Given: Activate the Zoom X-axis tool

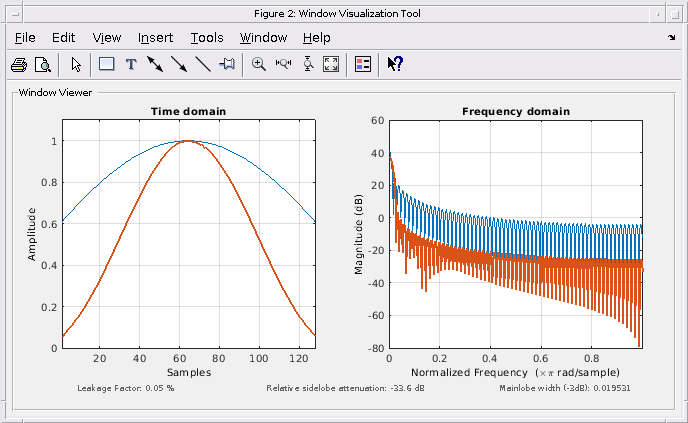Looking at the screenshot, I should point(283,64).
